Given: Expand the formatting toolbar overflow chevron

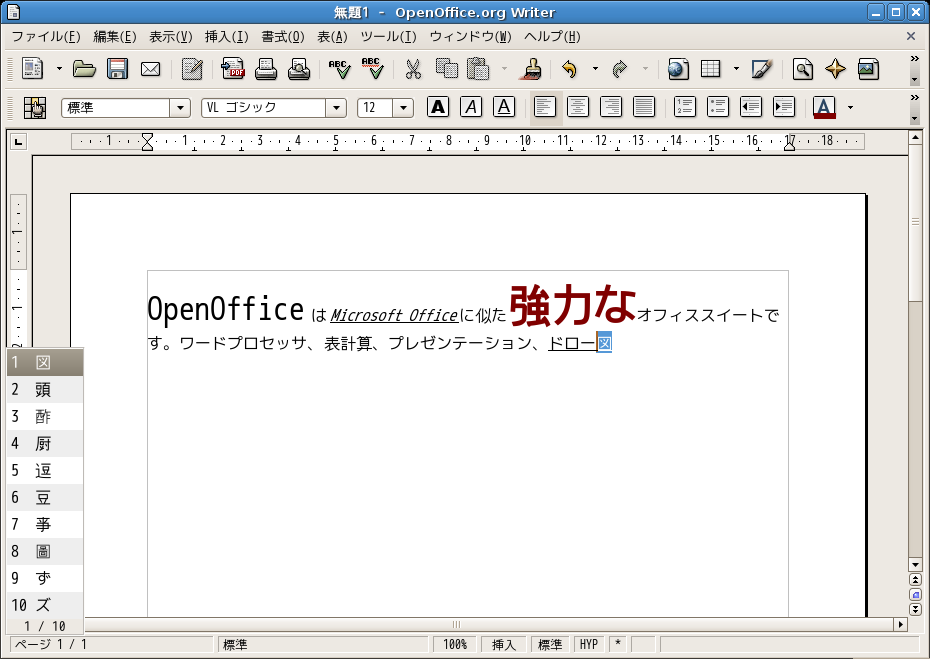Looking at the screenshot, I should 915,97.
